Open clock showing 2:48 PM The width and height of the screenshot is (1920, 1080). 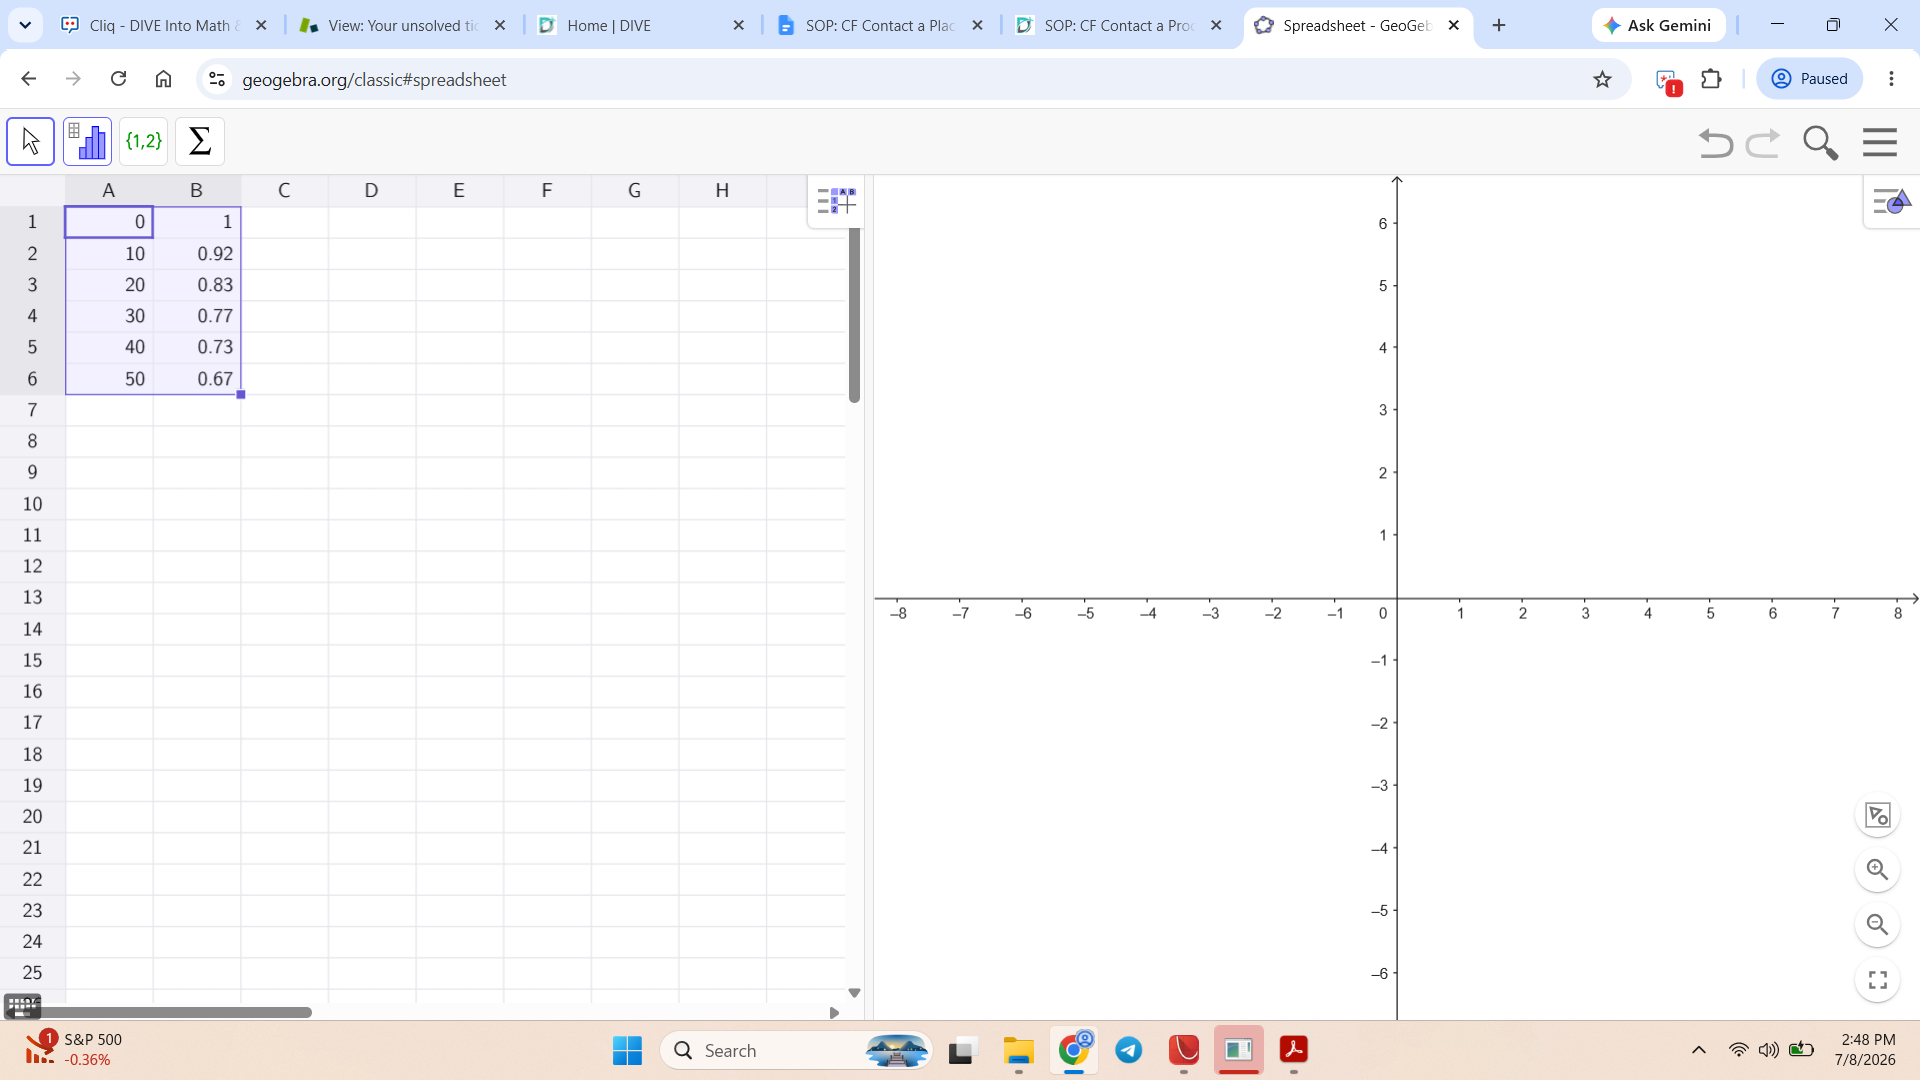tap(1865, 1050)
